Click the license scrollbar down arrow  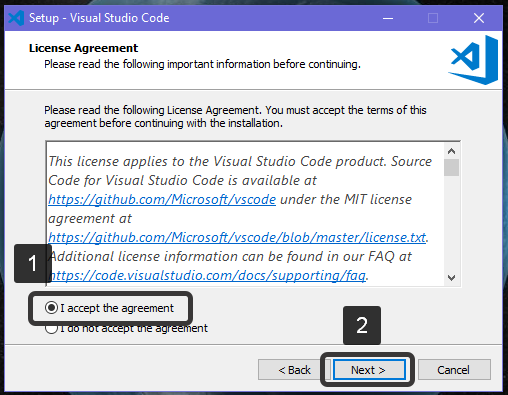pos(452,278)
